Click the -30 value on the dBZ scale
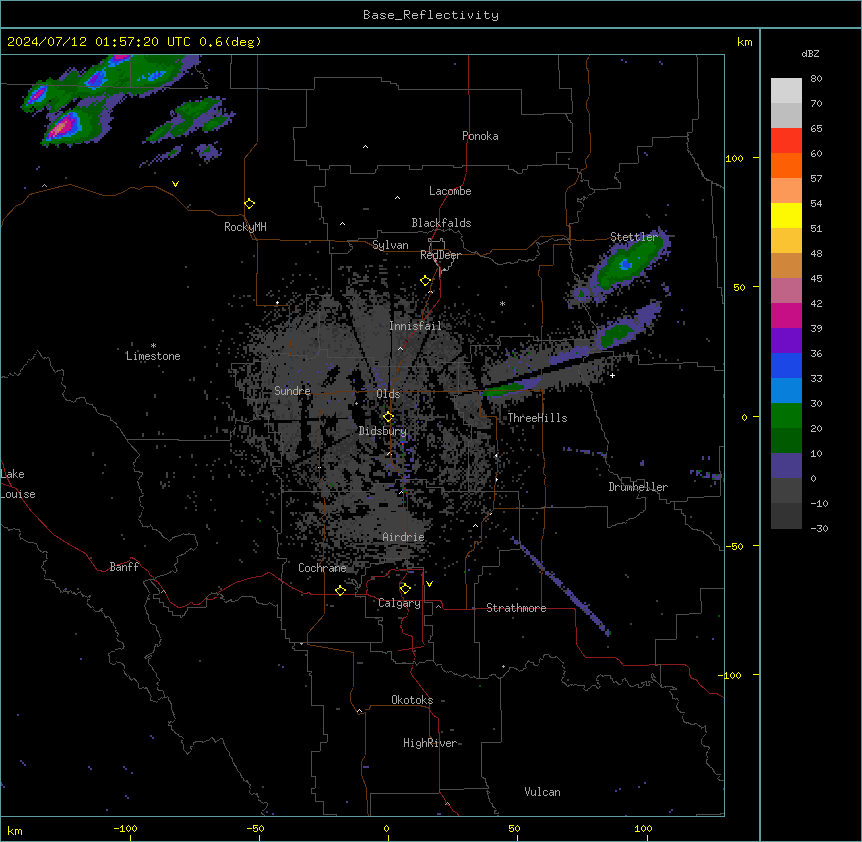The width and height of the screenshot is (862, 842). (x=819, y=529)
